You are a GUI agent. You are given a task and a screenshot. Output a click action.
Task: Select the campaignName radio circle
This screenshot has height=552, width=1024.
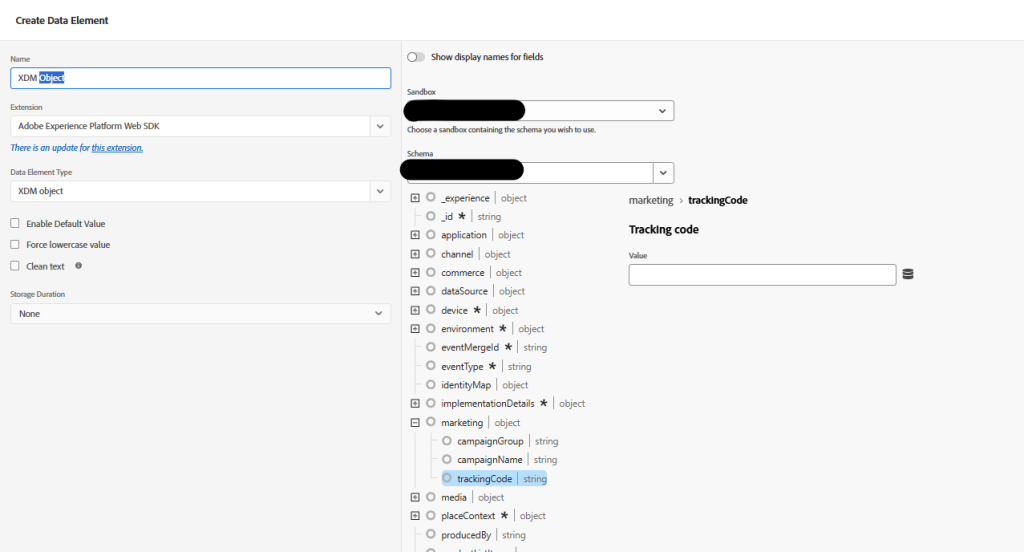coord(447,459)
